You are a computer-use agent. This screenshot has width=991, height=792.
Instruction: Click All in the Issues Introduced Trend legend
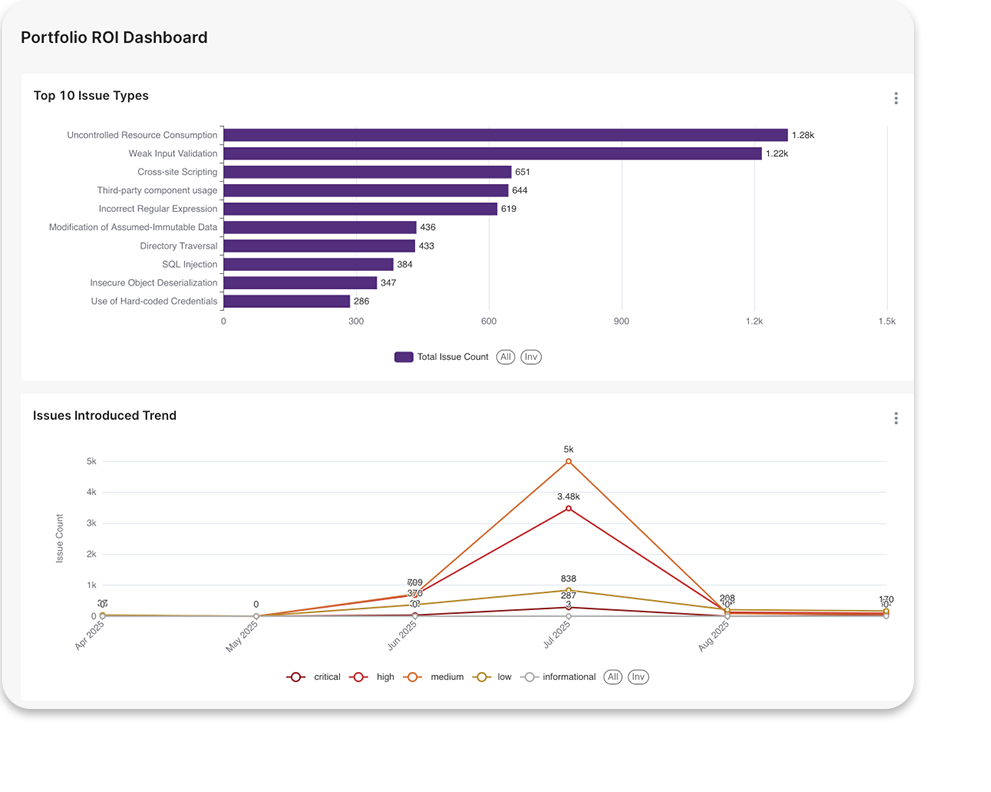(x=612, y=677)
